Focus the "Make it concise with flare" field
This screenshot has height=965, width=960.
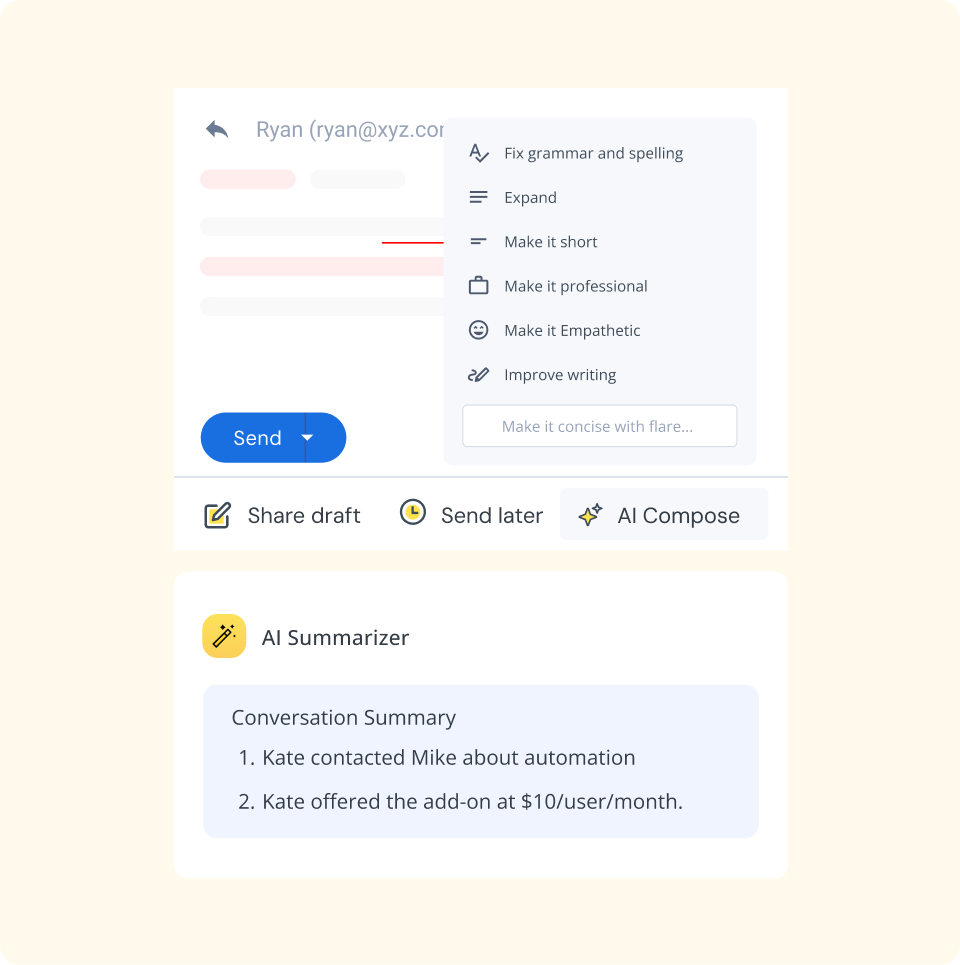click(x=599, y=426)
